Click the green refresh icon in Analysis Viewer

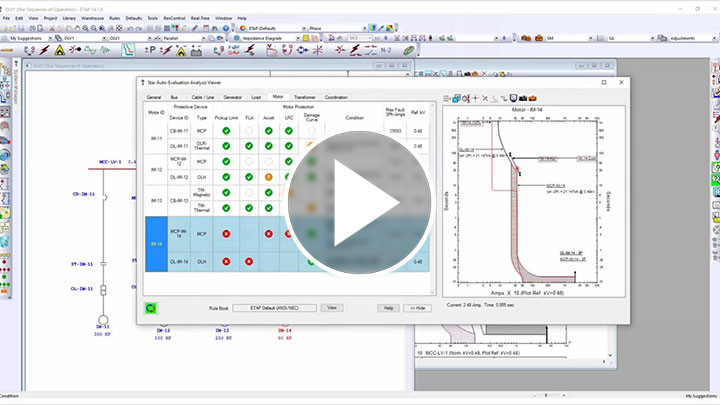click(x=151, y=308)
